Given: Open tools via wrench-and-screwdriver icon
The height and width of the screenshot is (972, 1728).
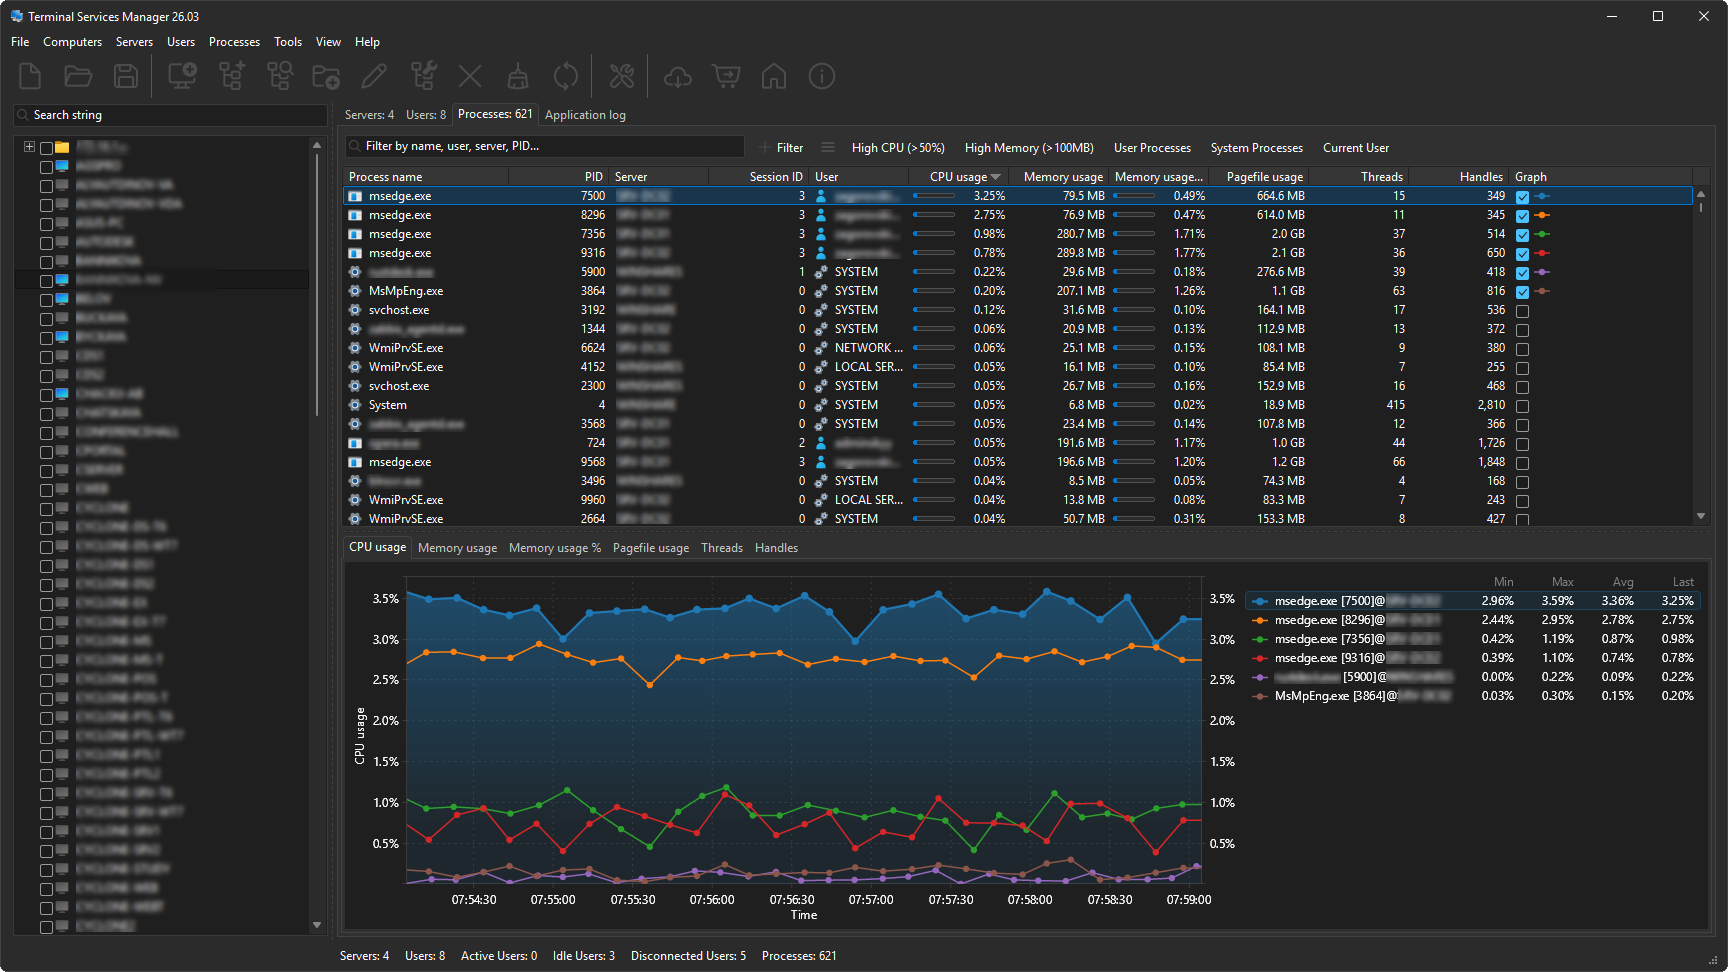Looking at the screenshot, I should [622, 76].
